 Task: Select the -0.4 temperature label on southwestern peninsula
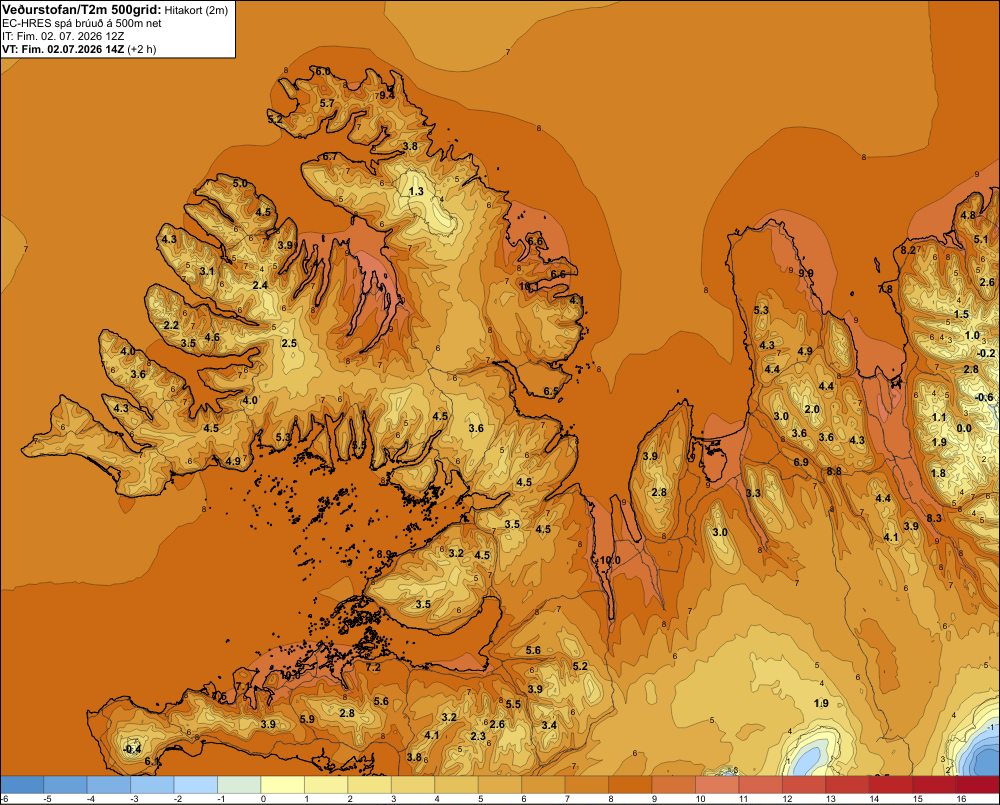point(131,749)
